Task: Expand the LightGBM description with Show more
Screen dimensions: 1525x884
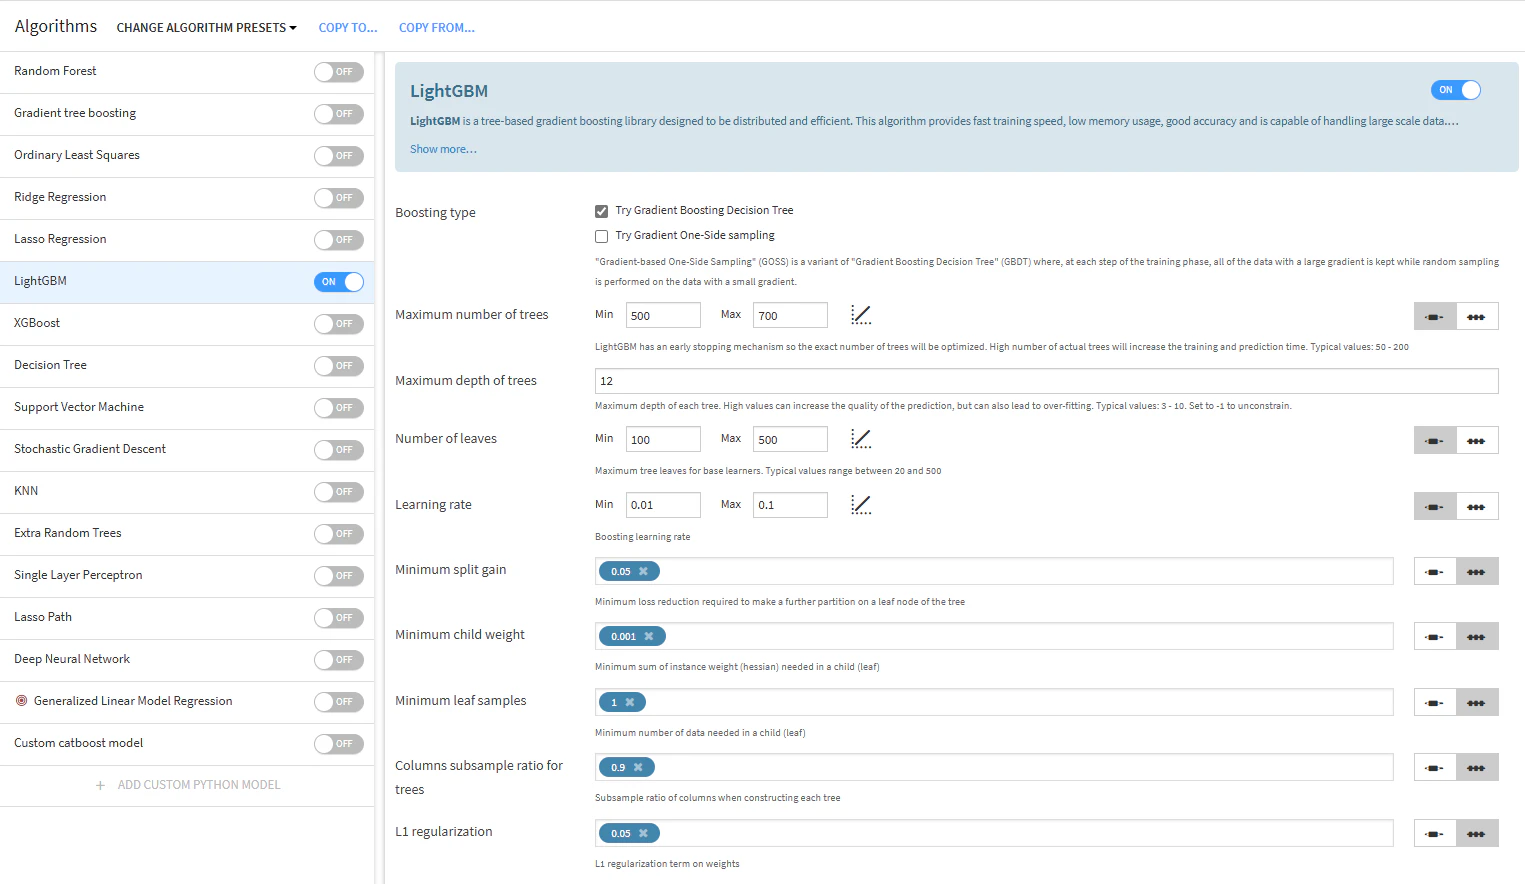Action: pyautogui.click(x=443, y=149)
